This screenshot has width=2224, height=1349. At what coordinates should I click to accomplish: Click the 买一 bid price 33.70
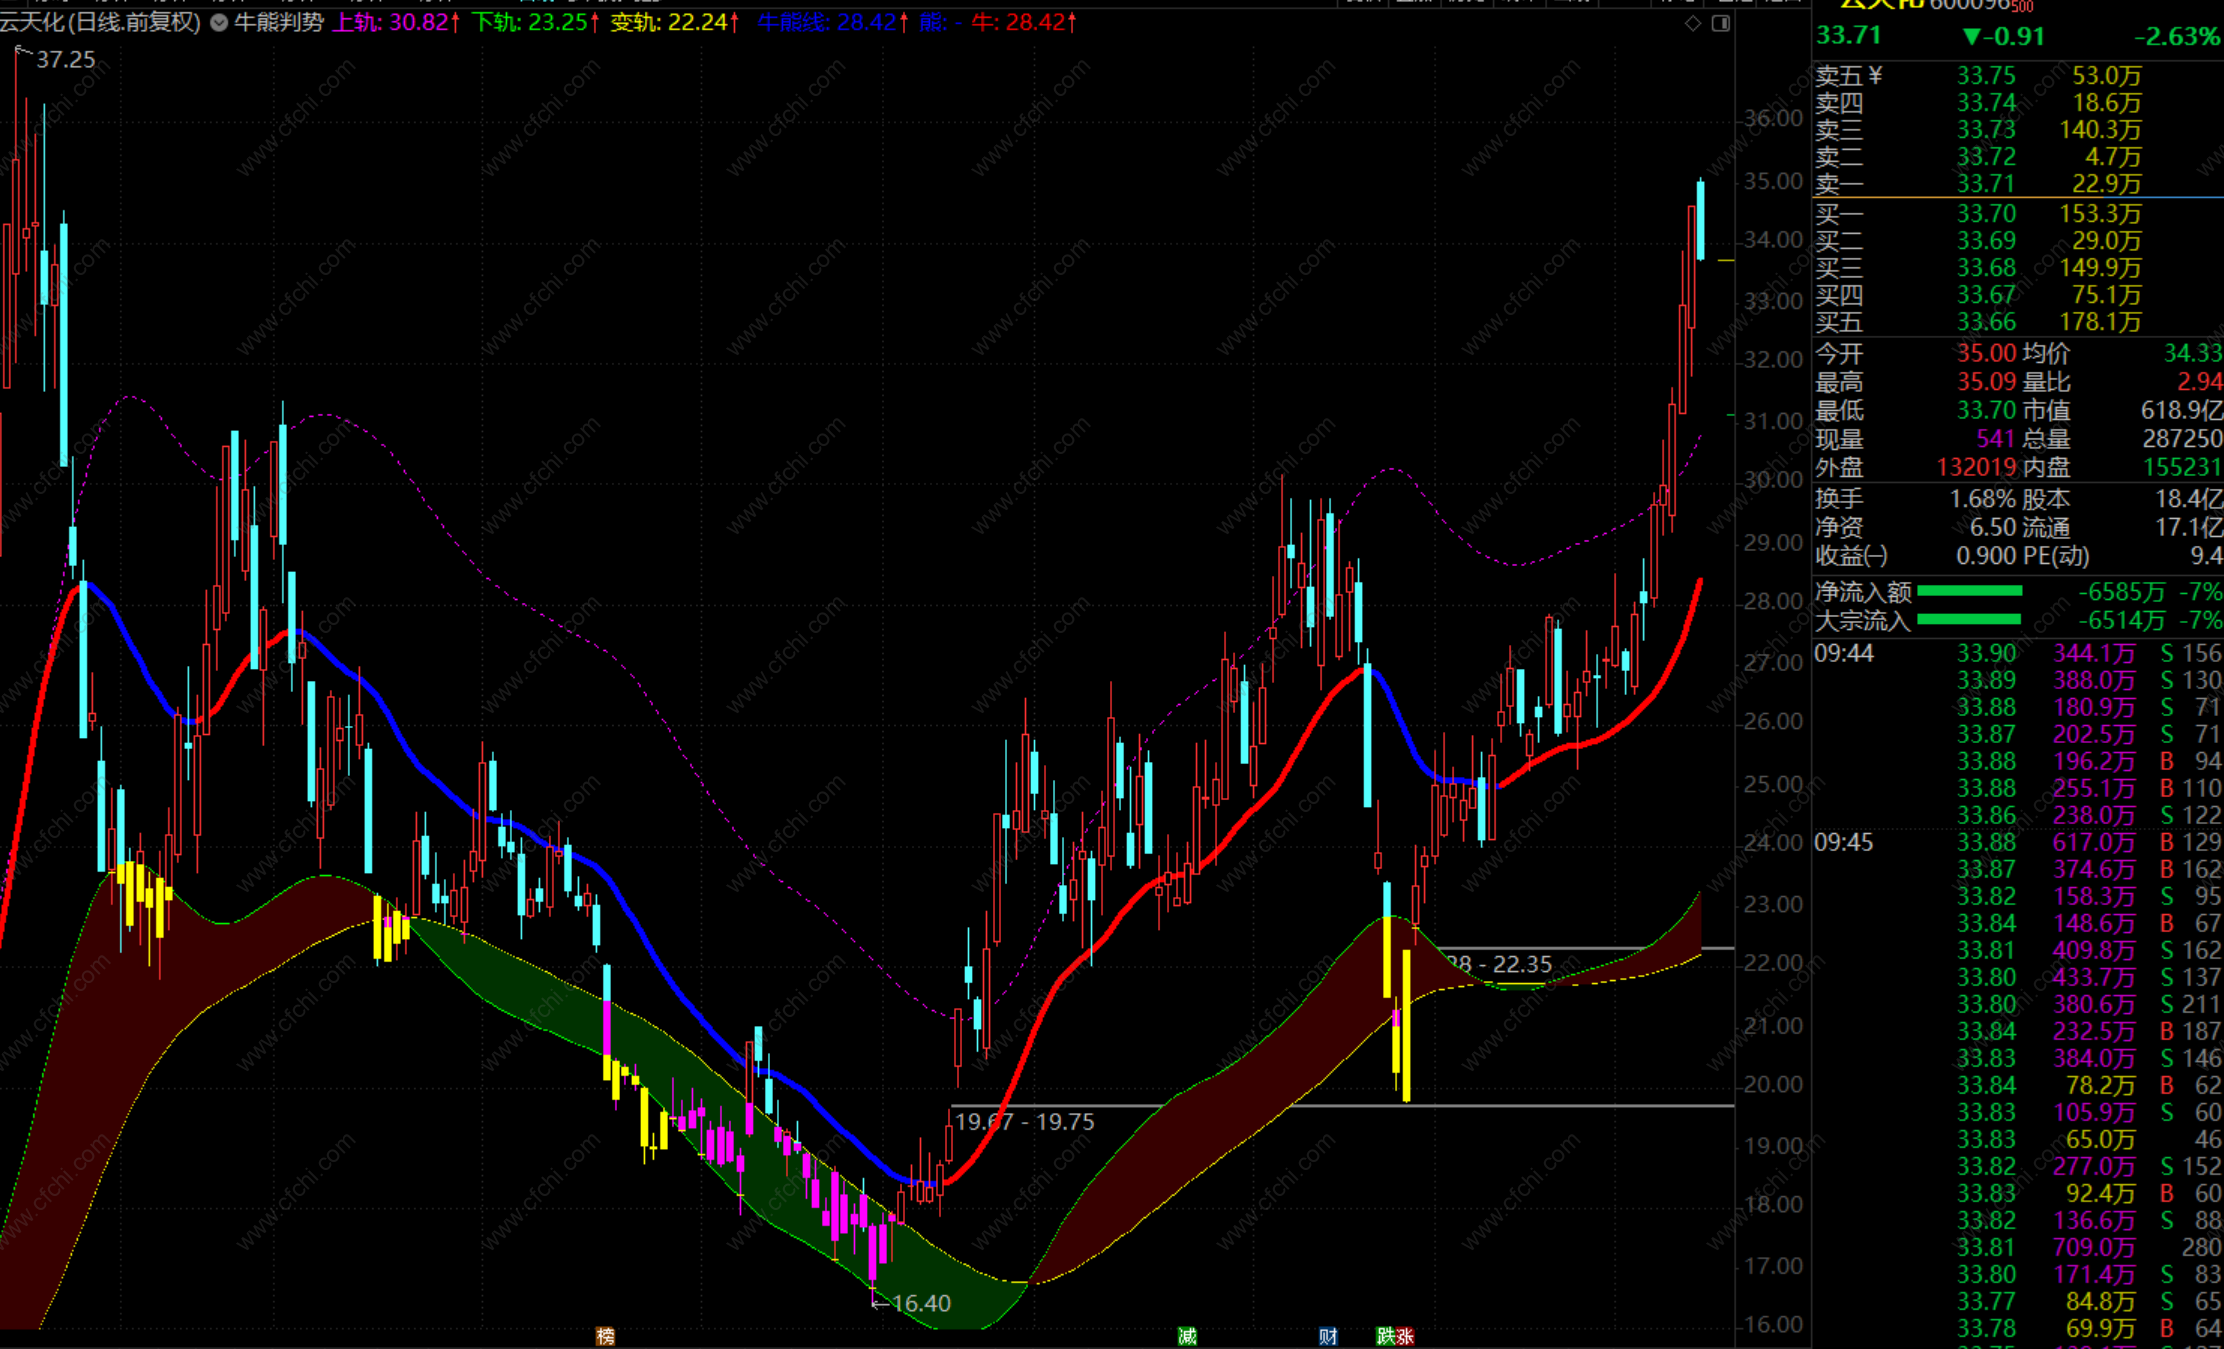pos(1986,214)
